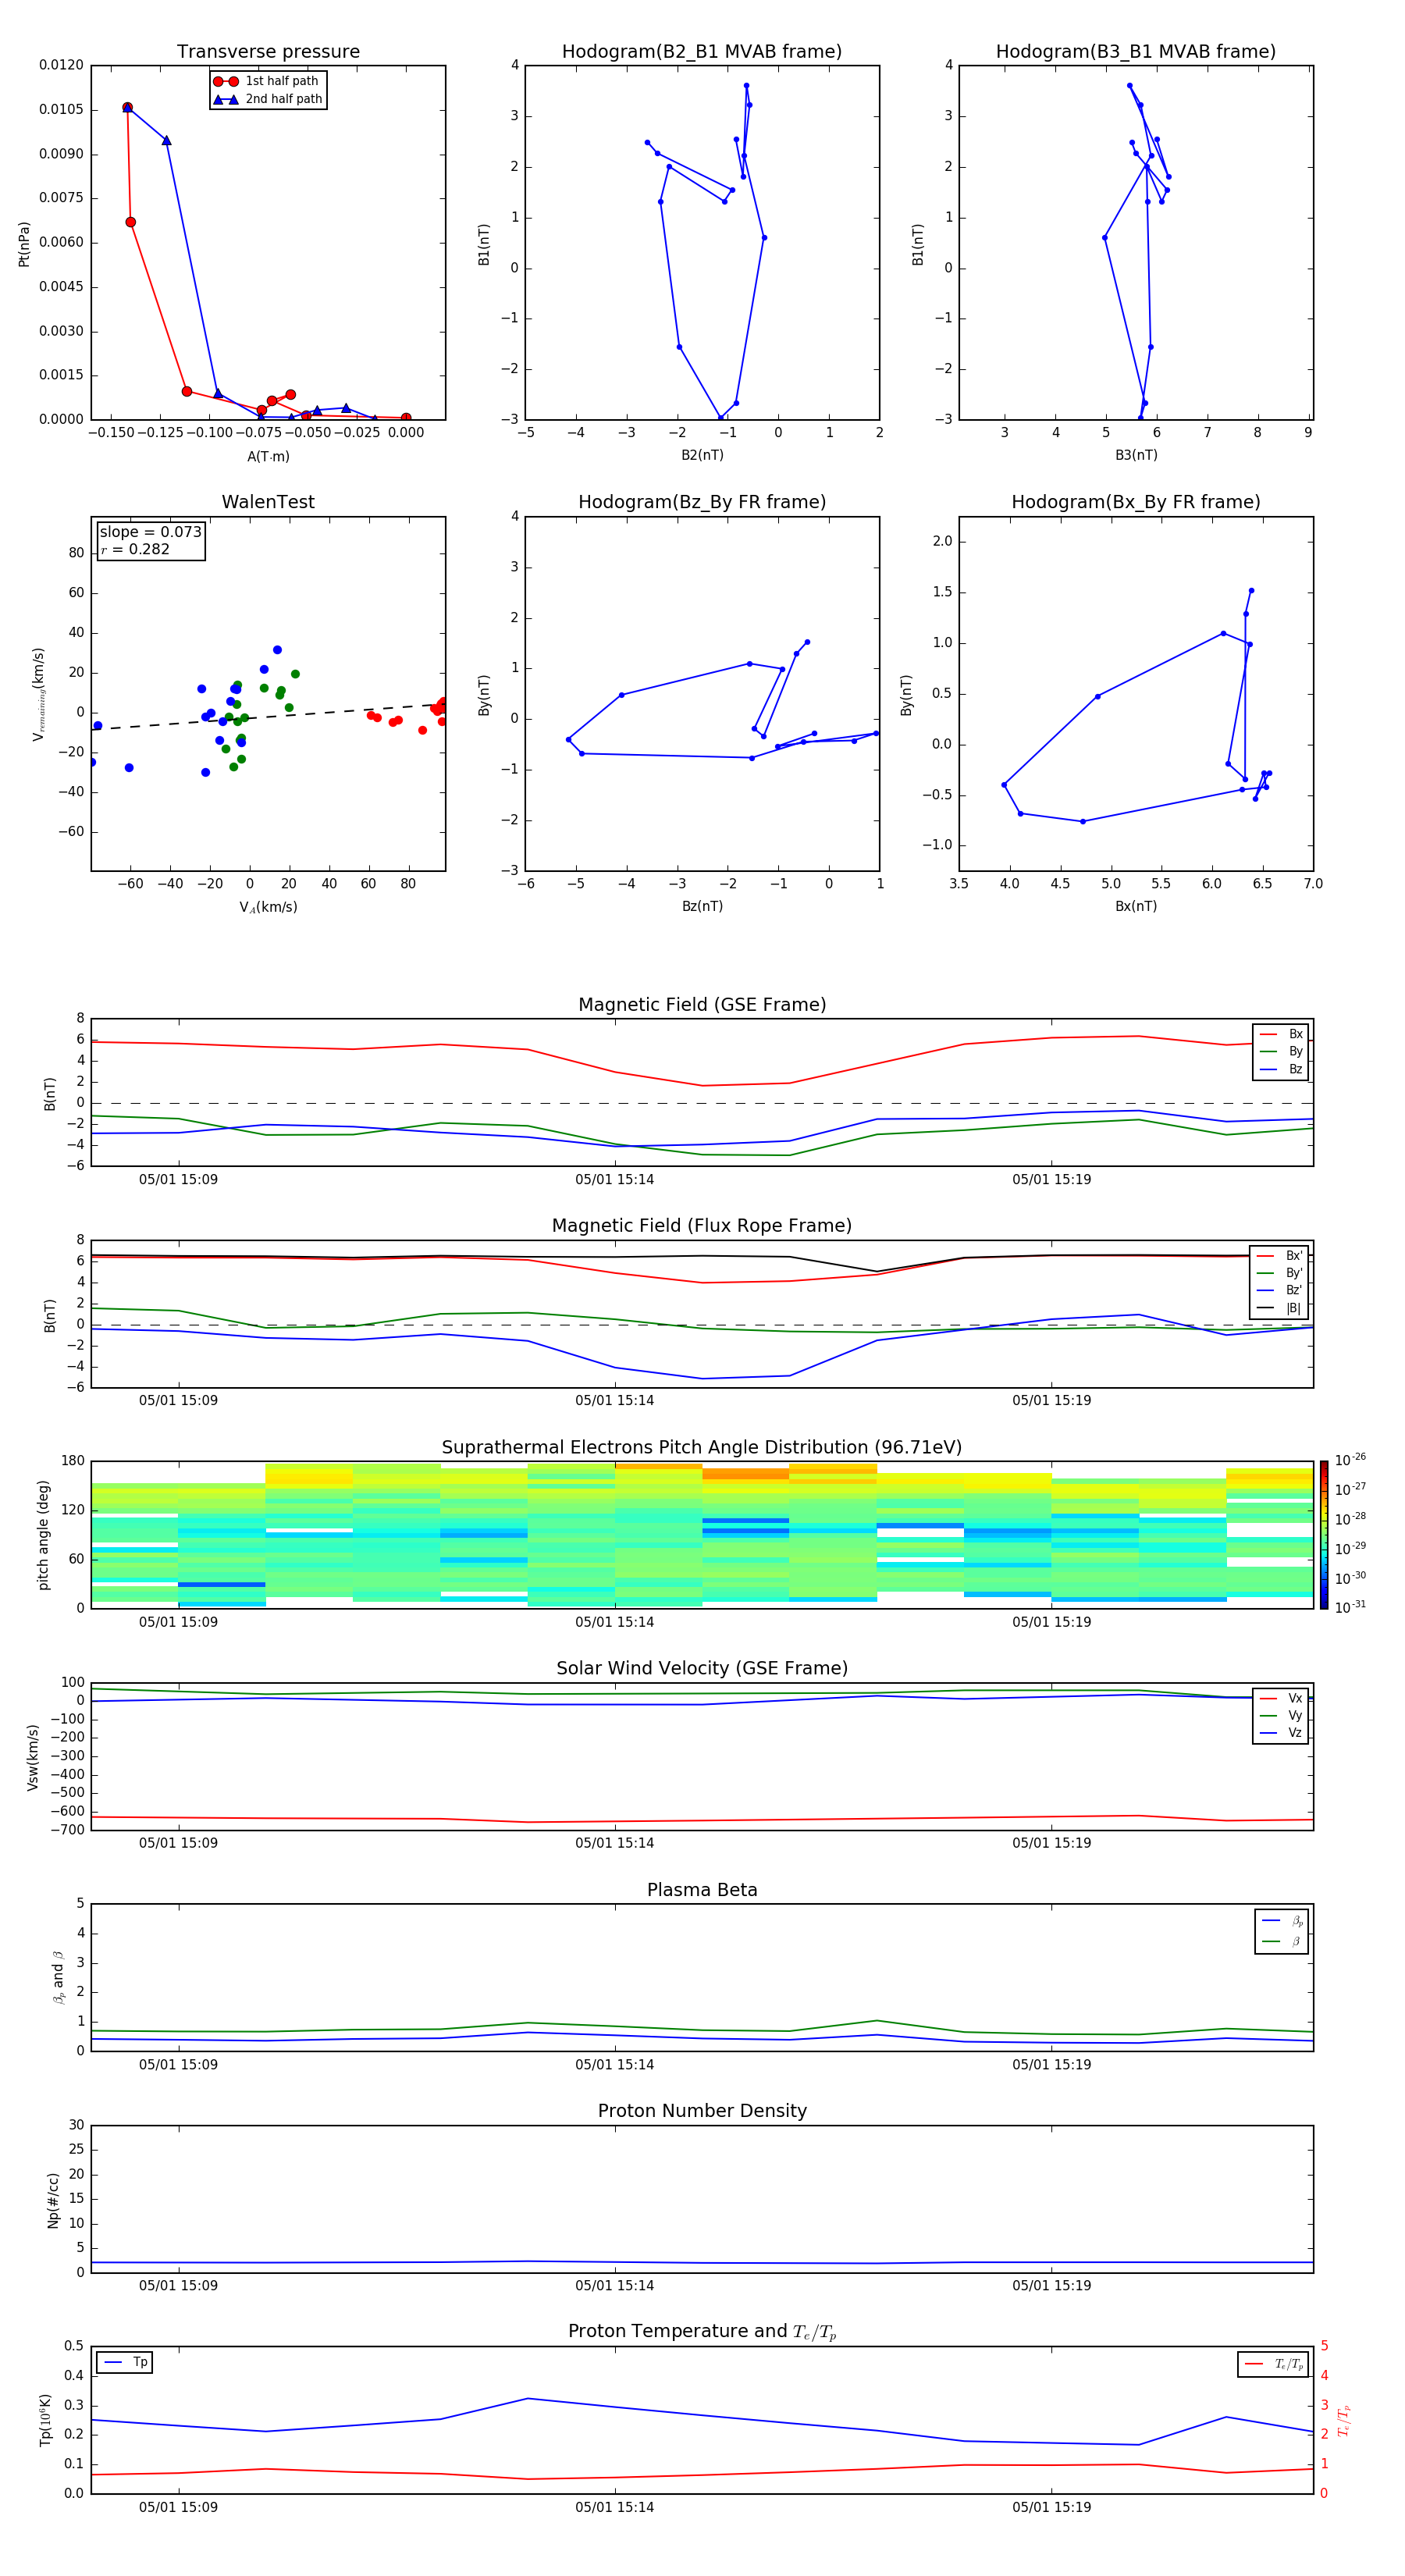Click the "Solar Wind Velocity (GSE Frame)" title
The image size is (1405, 2576).
(x=702, y=1669)
